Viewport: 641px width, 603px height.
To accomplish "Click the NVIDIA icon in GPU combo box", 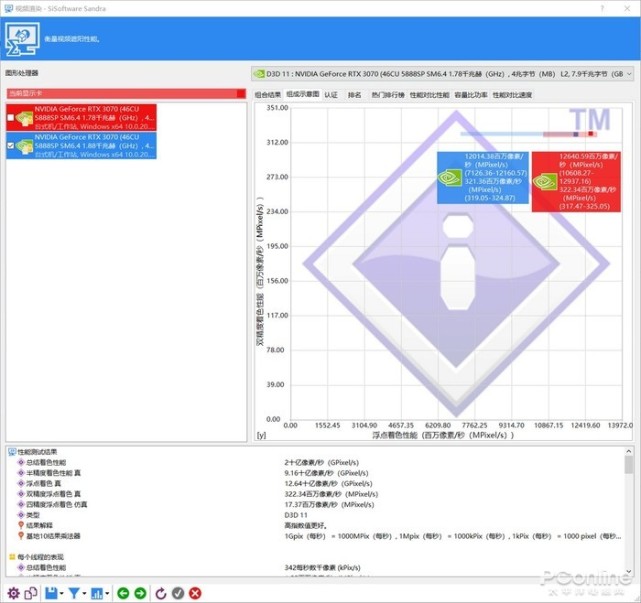I will tap(259, 74).
